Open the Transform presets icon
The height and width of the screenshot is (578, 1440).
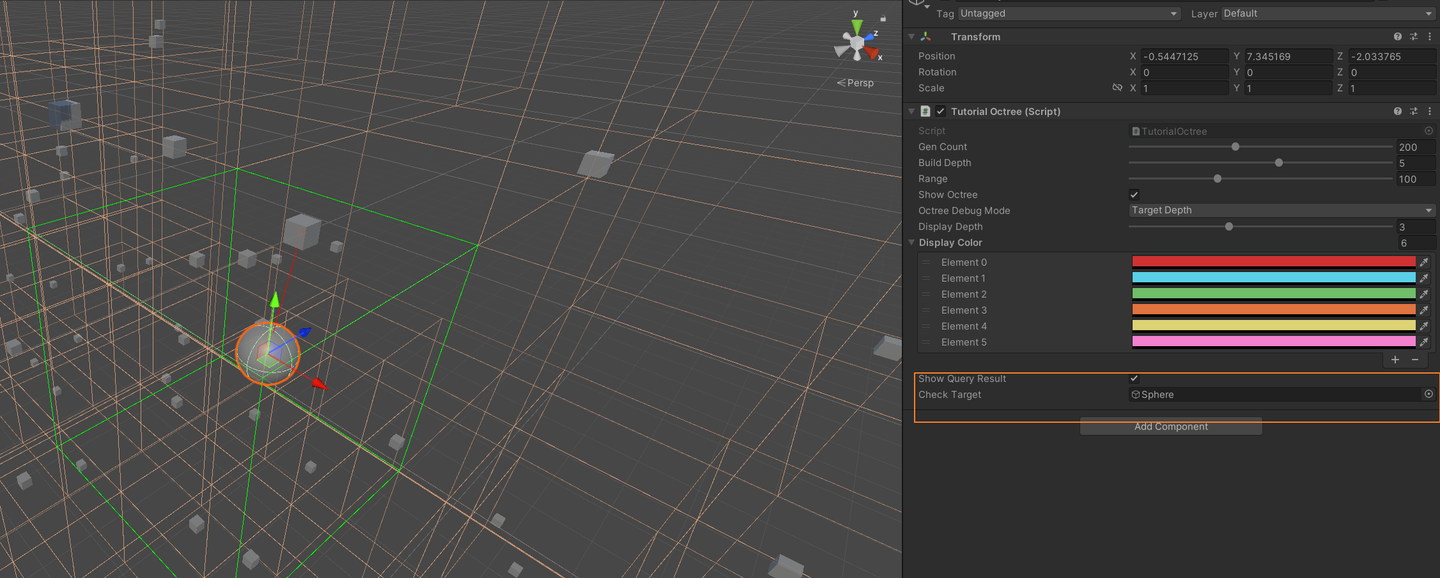pos(1413,36)
